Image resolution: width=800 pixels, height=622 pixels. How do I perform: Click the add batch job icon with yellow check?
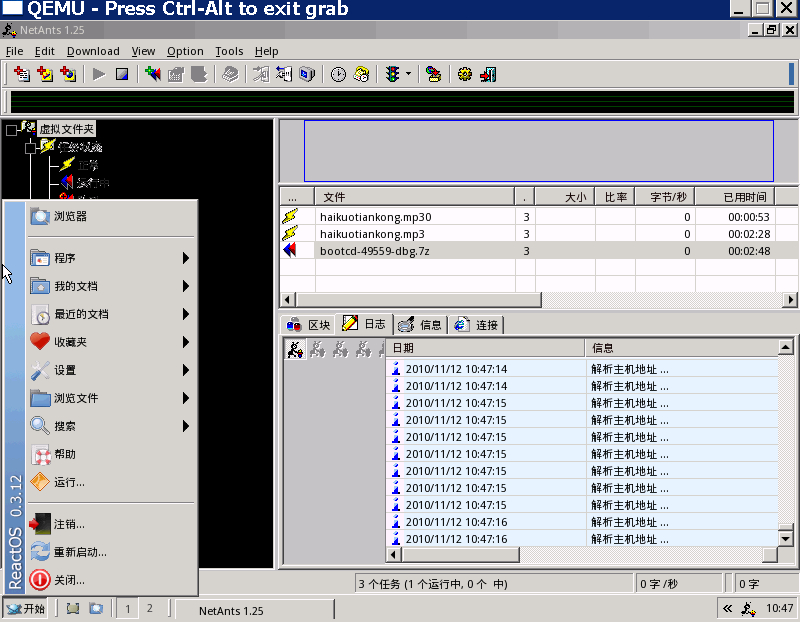pyautogui.click(x=45, y=74)
